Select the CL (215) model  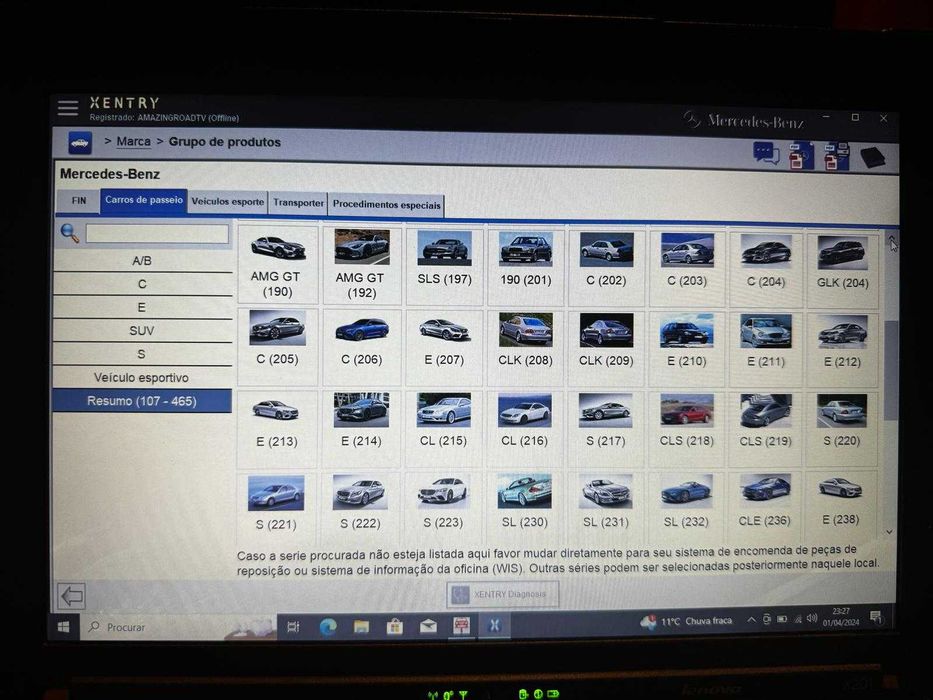click(443, 427)
